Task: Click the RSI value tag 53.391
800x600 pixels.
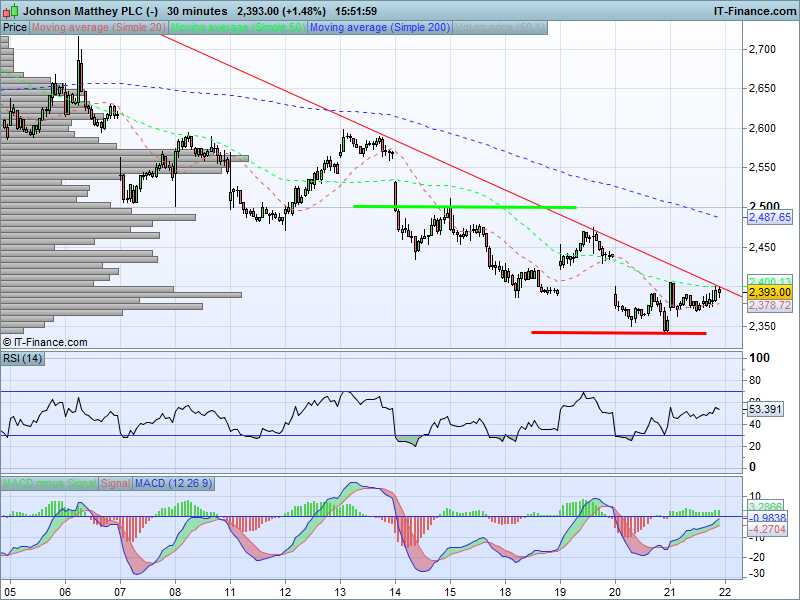Action: pyautogui.click(x=769, y=410)
